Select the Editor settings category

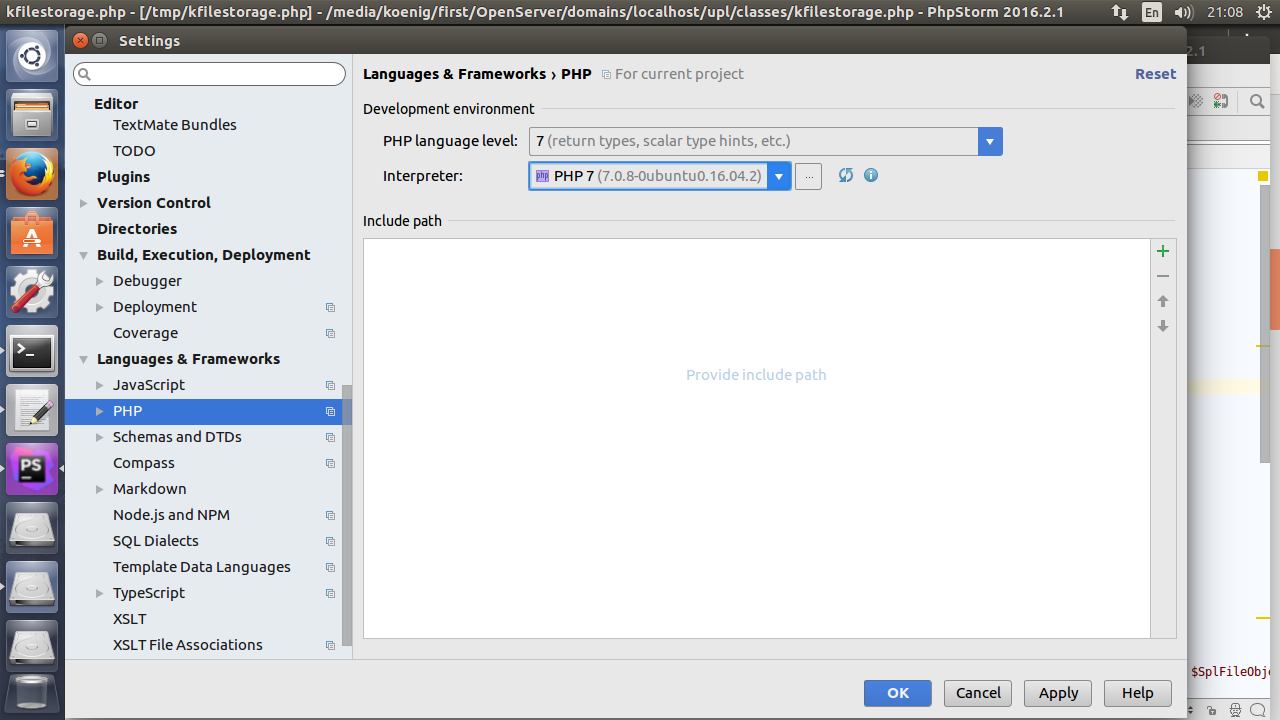[x=116, y=104]
